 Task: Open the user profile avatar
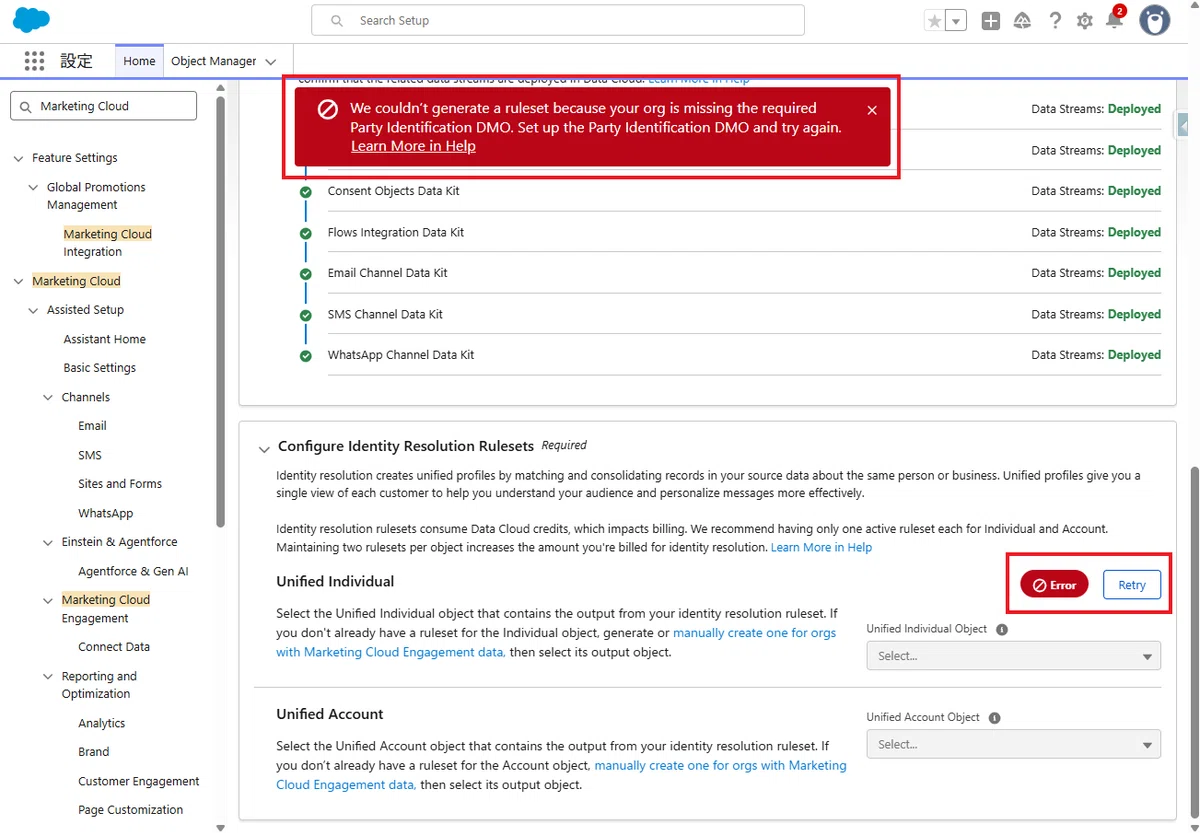(x=1155, y=20)
